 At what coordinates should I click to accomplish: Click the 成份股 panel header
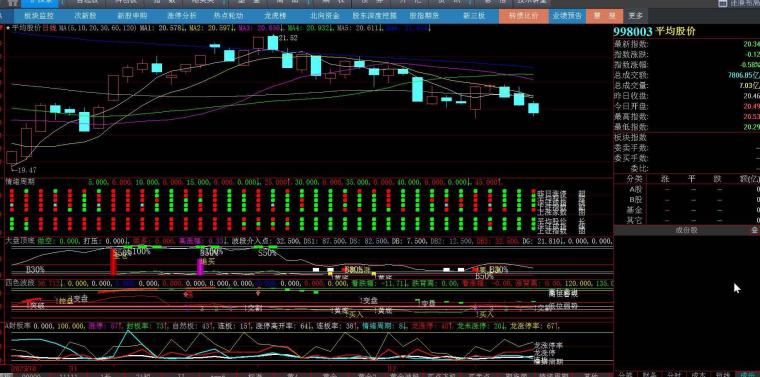(x=686, y=231)
